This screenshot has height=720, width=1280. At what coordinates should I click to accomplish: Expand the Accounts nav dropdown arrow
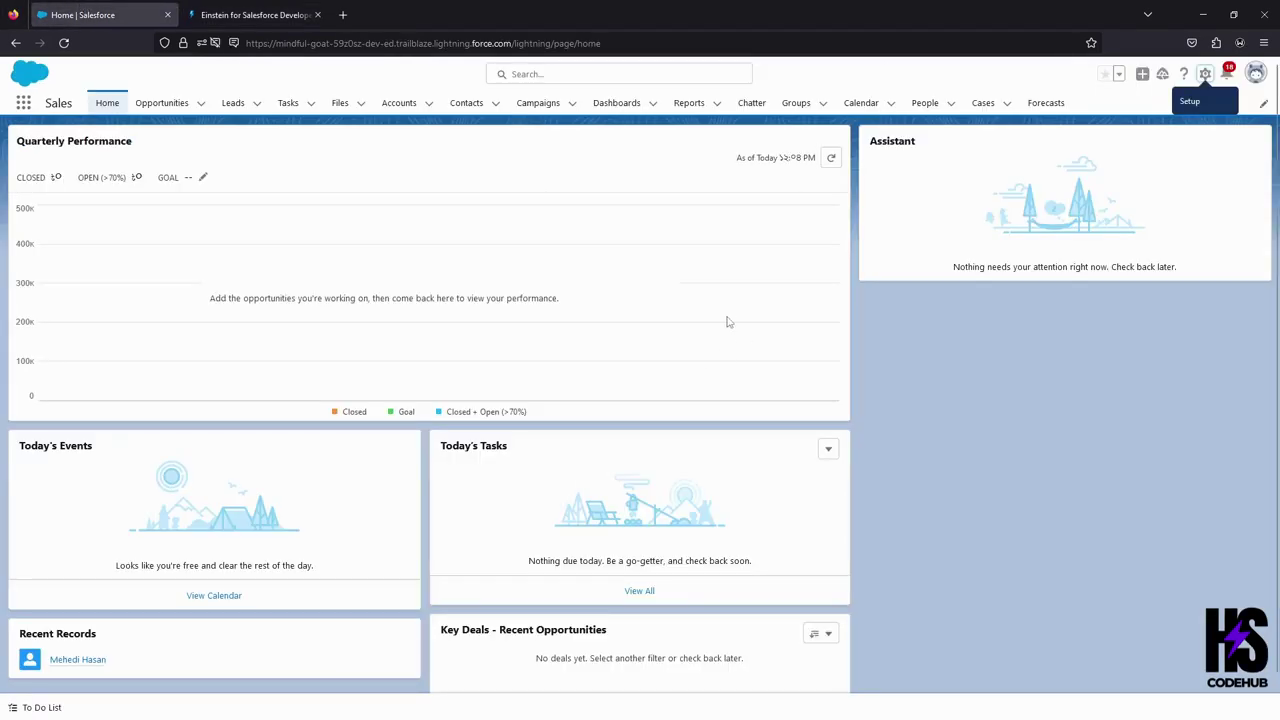click(x=429, y=103)
